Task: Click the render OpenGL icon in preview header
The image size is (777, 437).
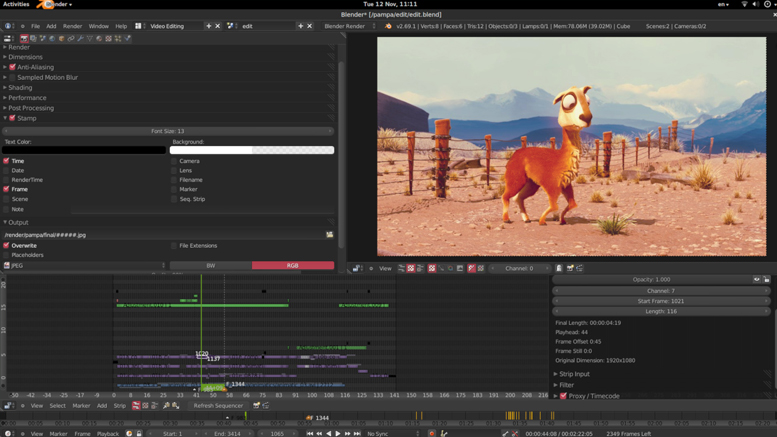Action: click(570, 268)
